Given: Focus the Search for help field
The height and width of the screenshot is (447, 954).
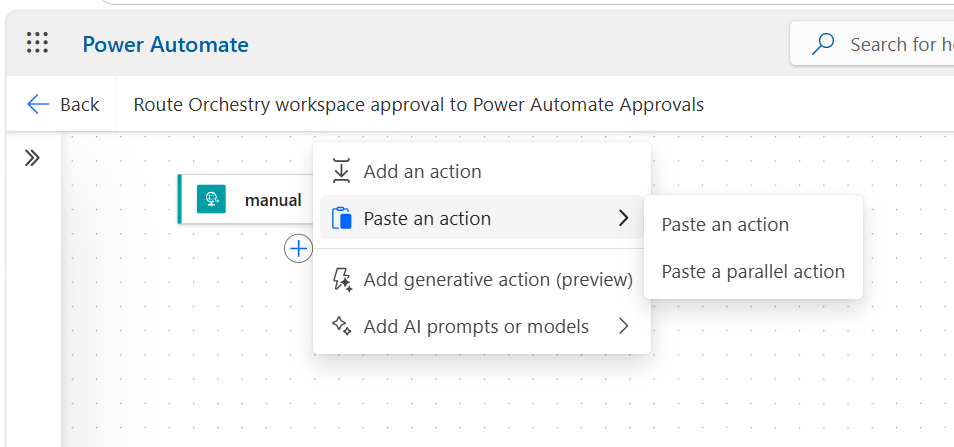Looking at the screenshot, I should [872, 44].
